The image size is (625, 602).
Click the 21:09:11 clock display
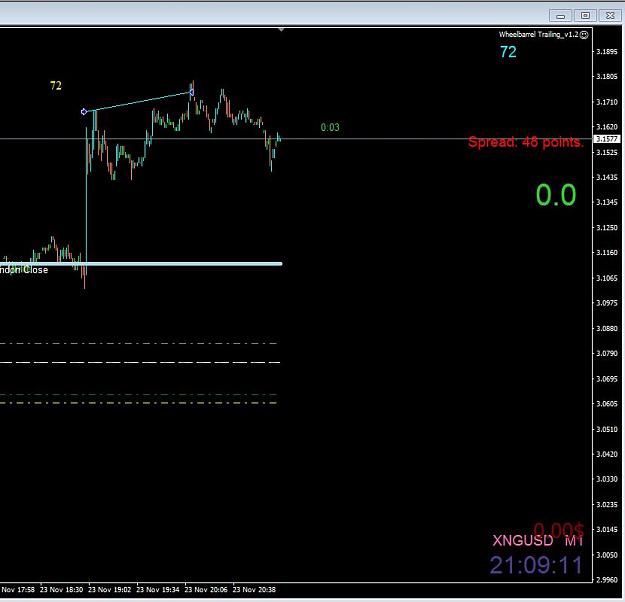click(x=537, y=565)
